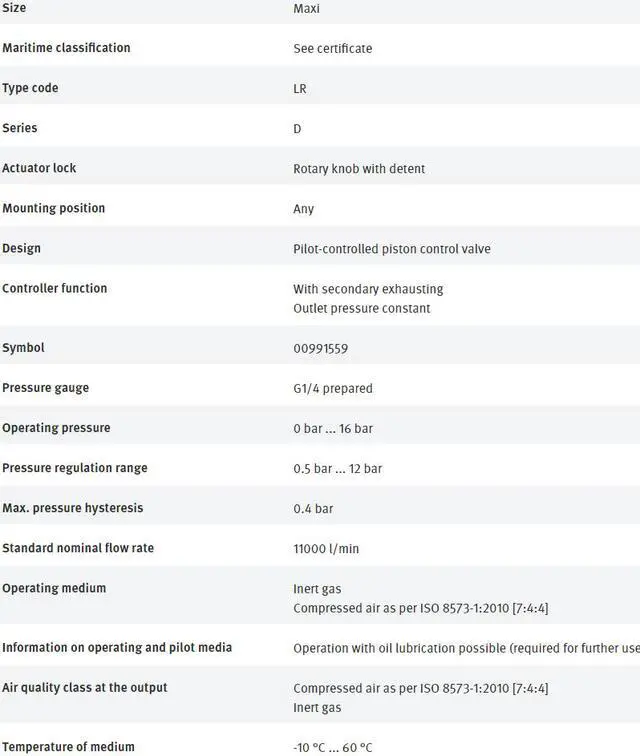The image size is (640, 756).
Task: Select the hysteresis value '0.4 bar'
Action: click(x=313, y=509)
